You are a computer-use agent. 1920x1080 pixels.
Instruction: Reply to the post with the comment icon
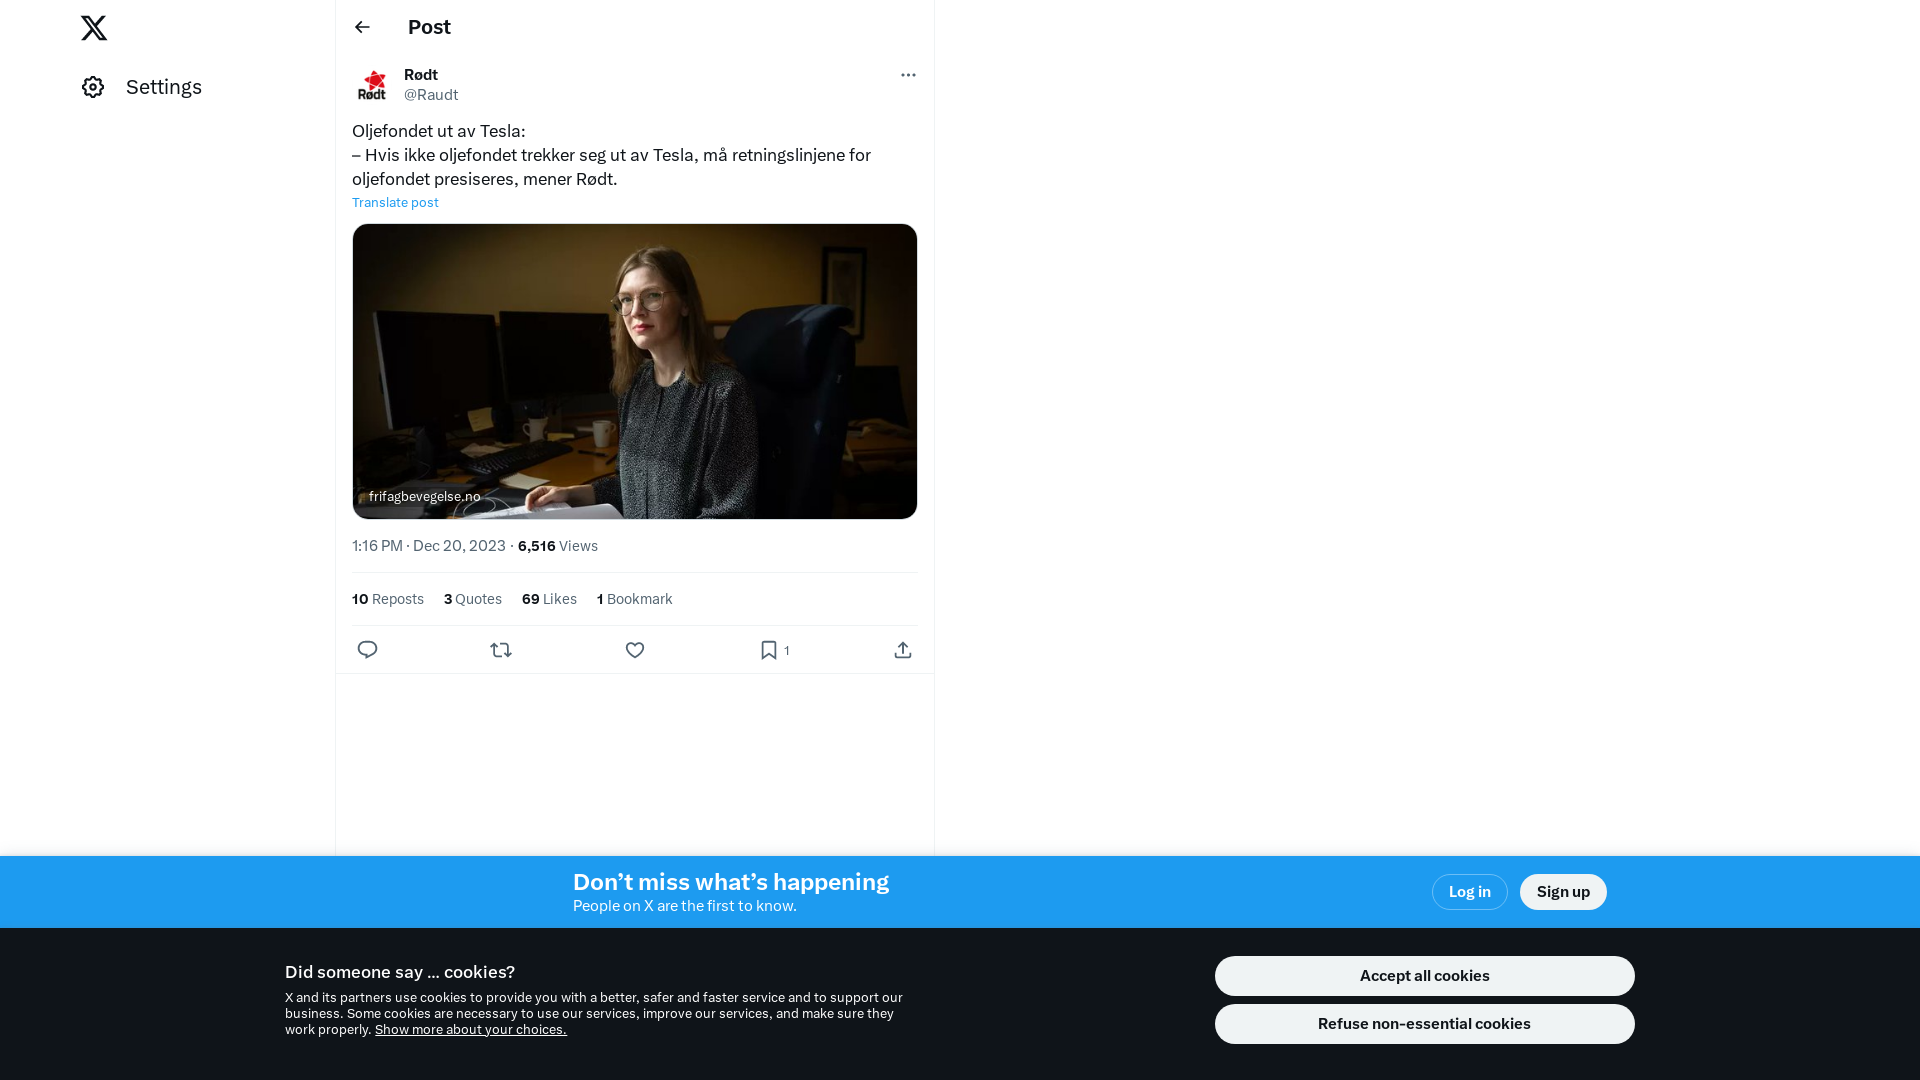point(367,650)
